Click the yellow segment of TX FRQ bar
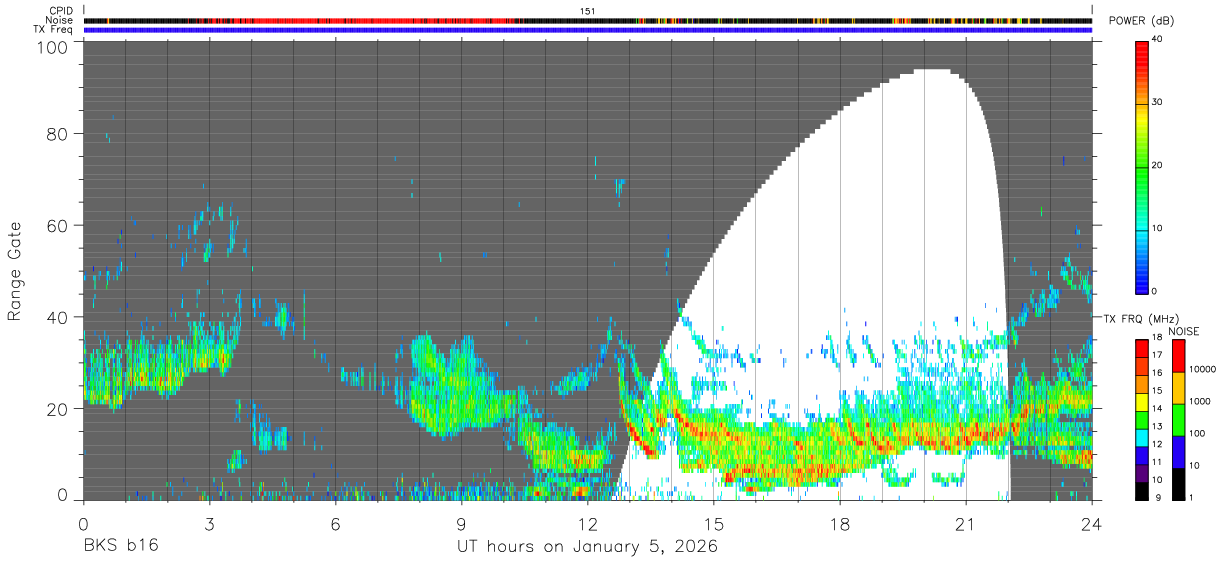Viewport: 1228px width, 567px height. coord(1143,402)
